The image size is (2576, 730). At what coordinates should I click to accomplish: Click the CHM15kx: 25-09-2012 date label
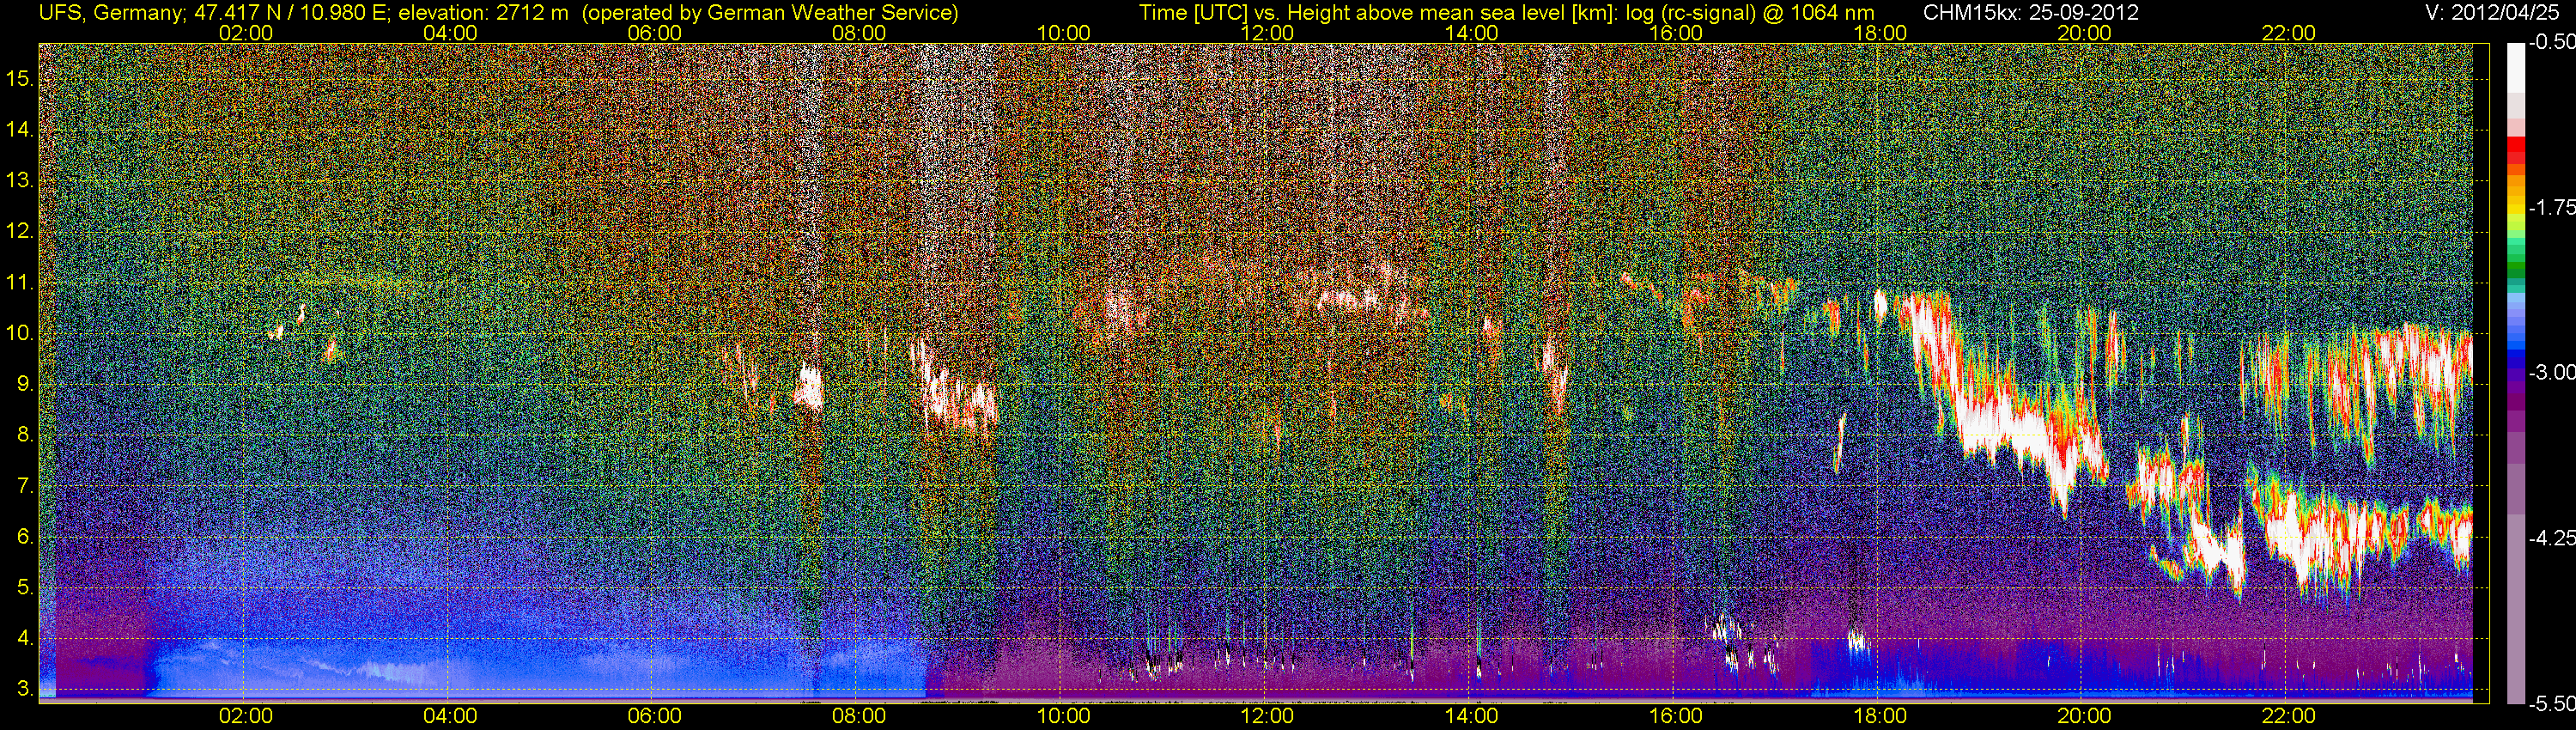pyautogui.click(x=2029, y=12)
